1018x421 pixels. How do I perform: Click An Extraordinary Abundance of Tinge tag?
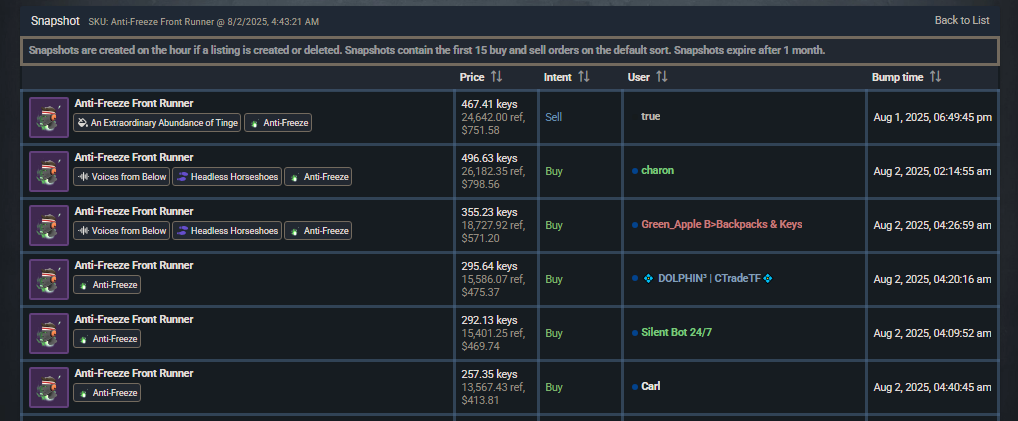[x=157, y=123]
